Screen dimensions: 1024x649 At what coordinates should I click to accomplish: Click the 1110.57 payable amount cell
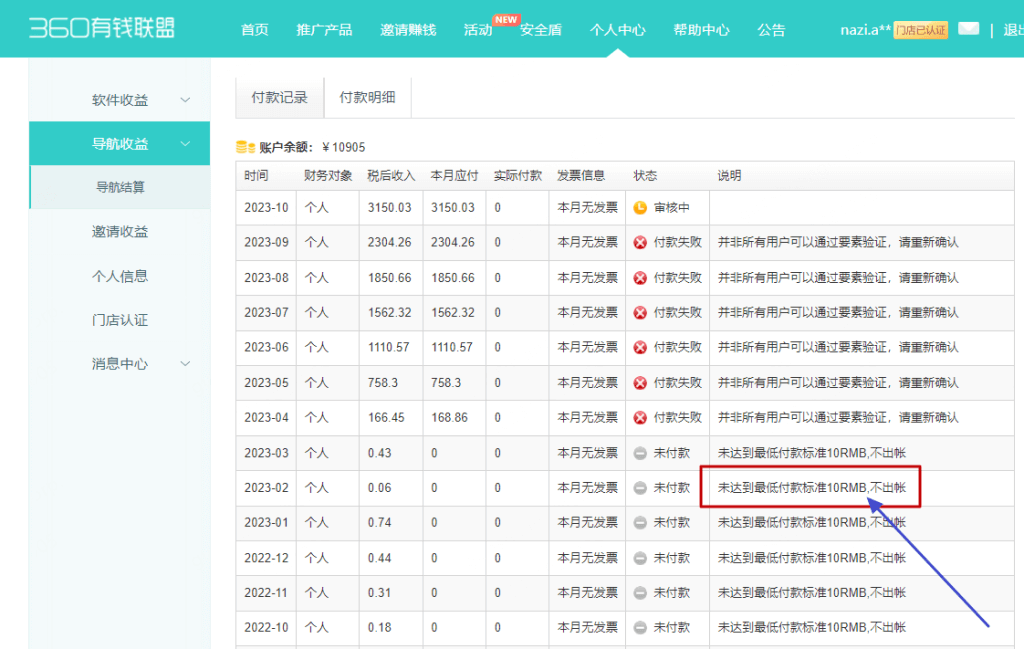[x=452, y=347]
